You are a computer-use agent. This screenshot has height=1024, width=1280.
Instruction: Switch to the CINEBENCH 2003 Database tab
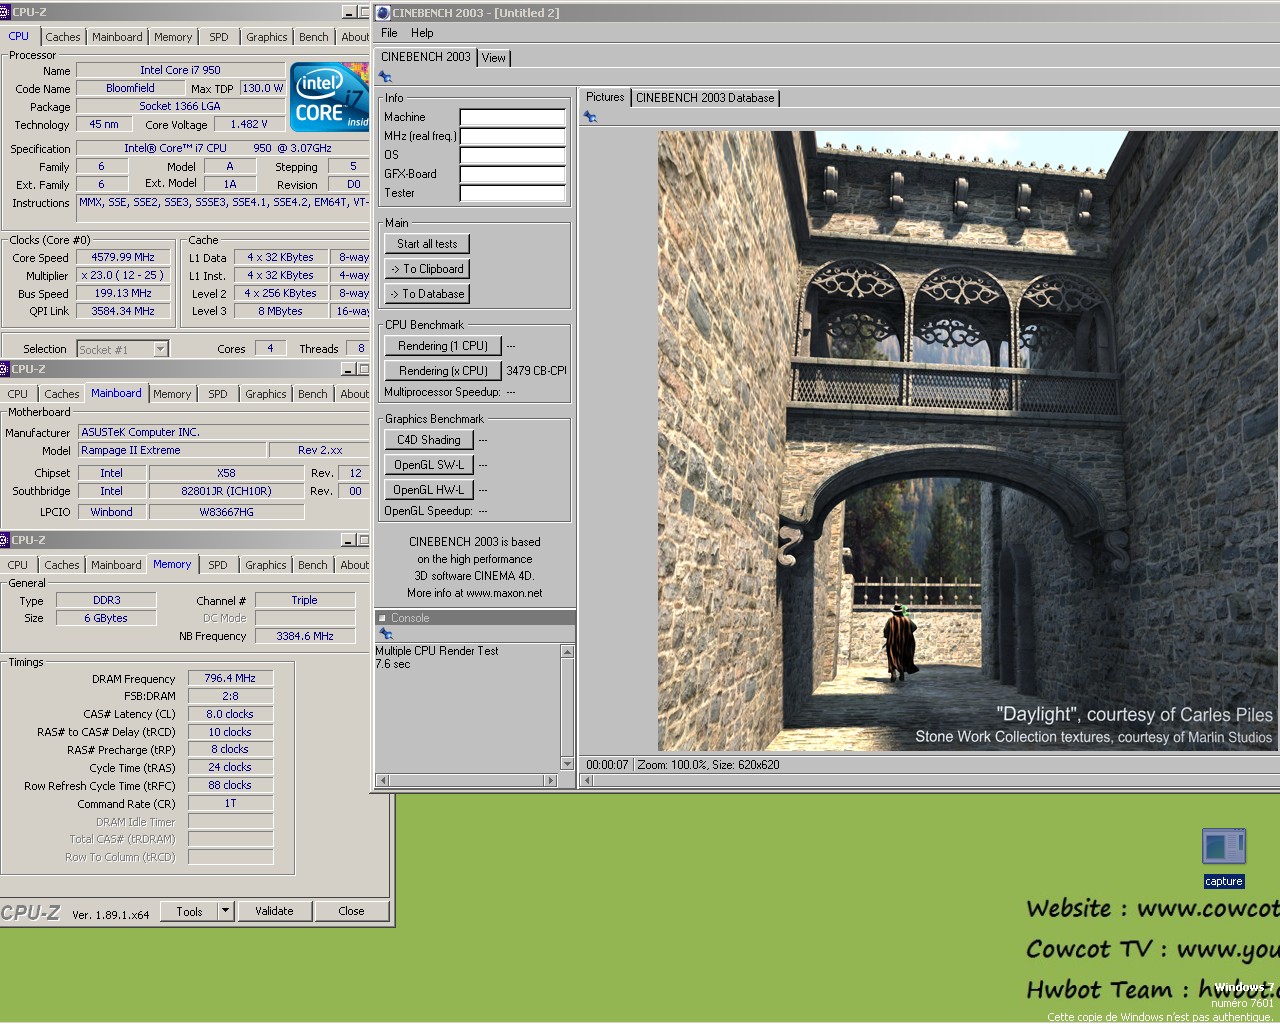point(705,98)
